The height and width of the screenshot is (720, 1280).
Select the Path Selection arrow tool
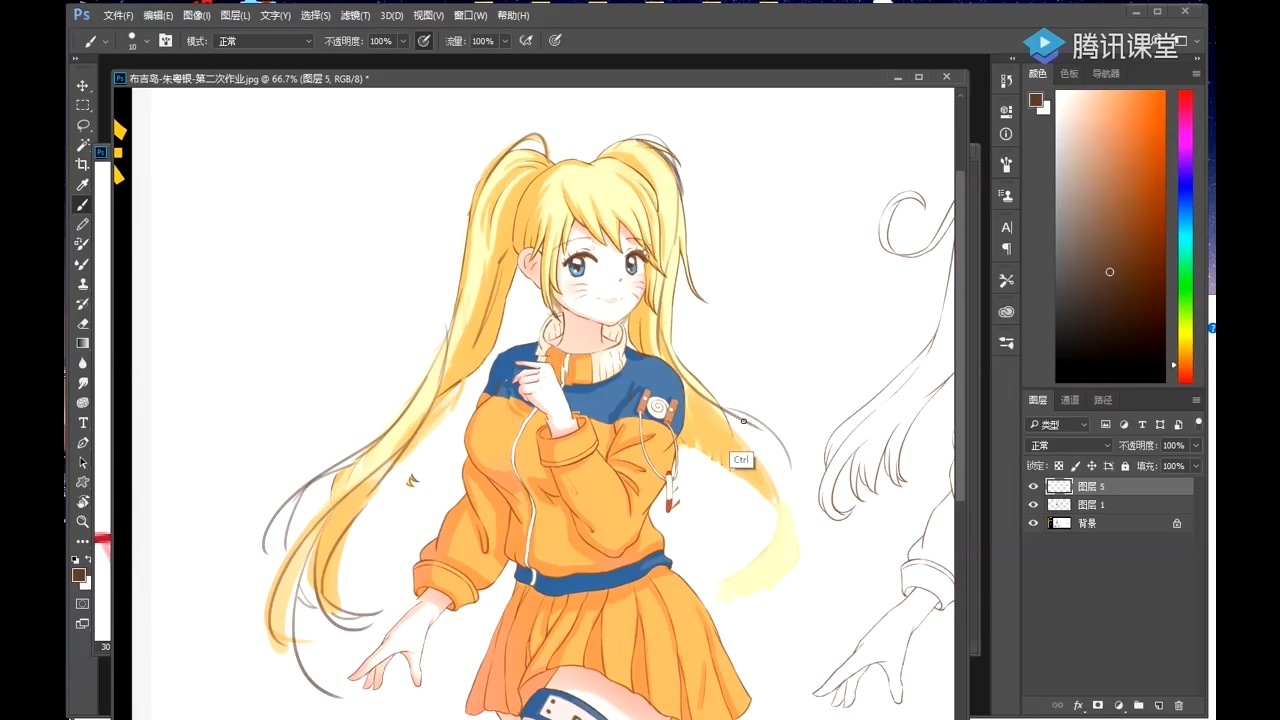click(x=83, y=463)
